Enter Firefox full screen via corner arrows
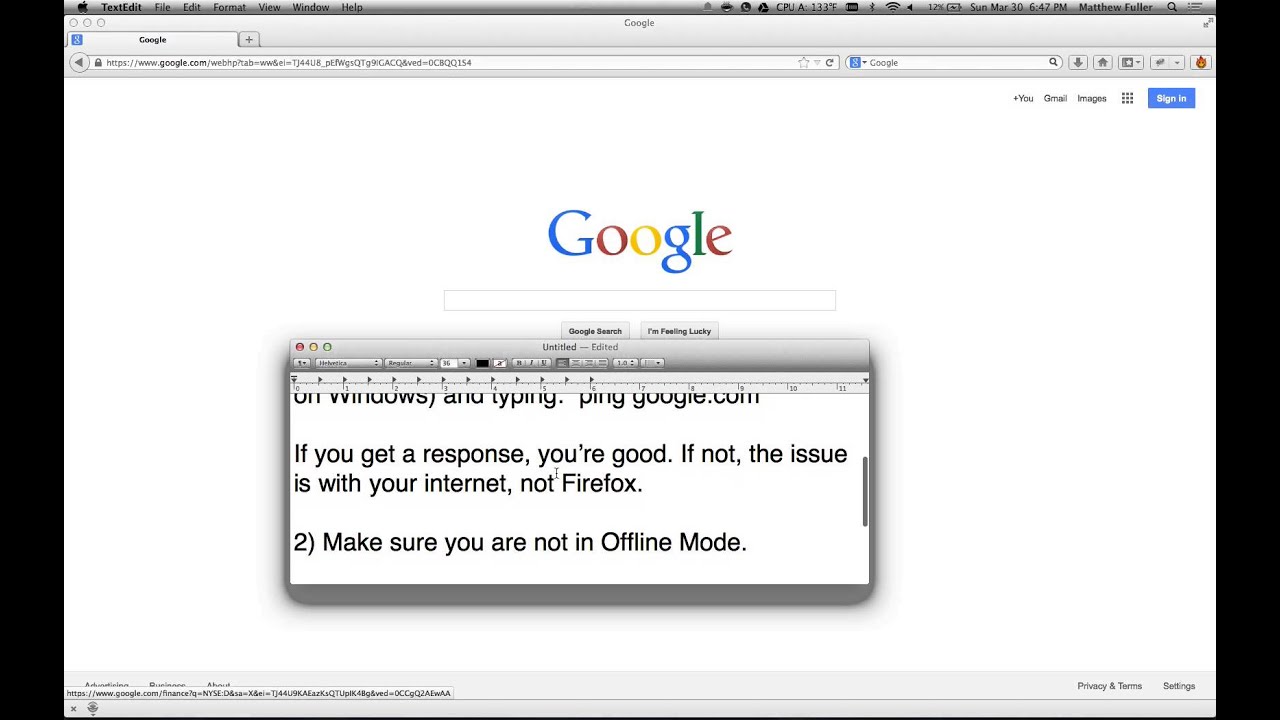 pyautogui.click(x=1207, y=22)
